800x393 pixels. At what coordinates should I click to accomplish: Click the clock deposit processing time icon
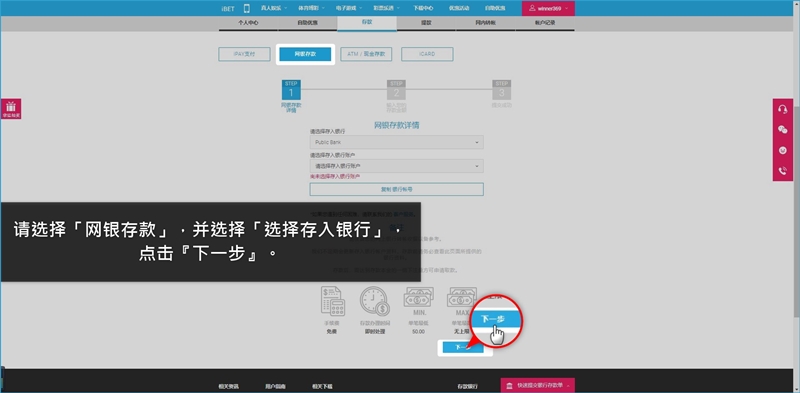(374, 301)
